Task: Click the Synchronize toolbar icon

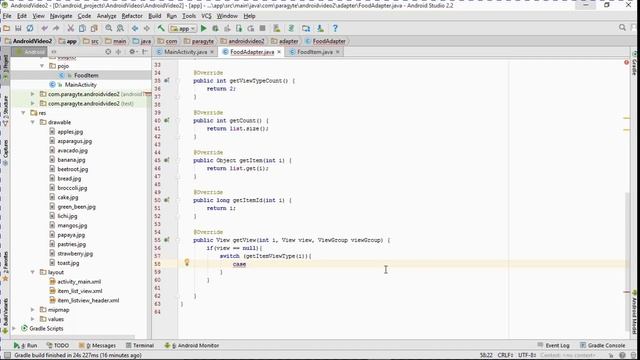Action: point(30,28)
